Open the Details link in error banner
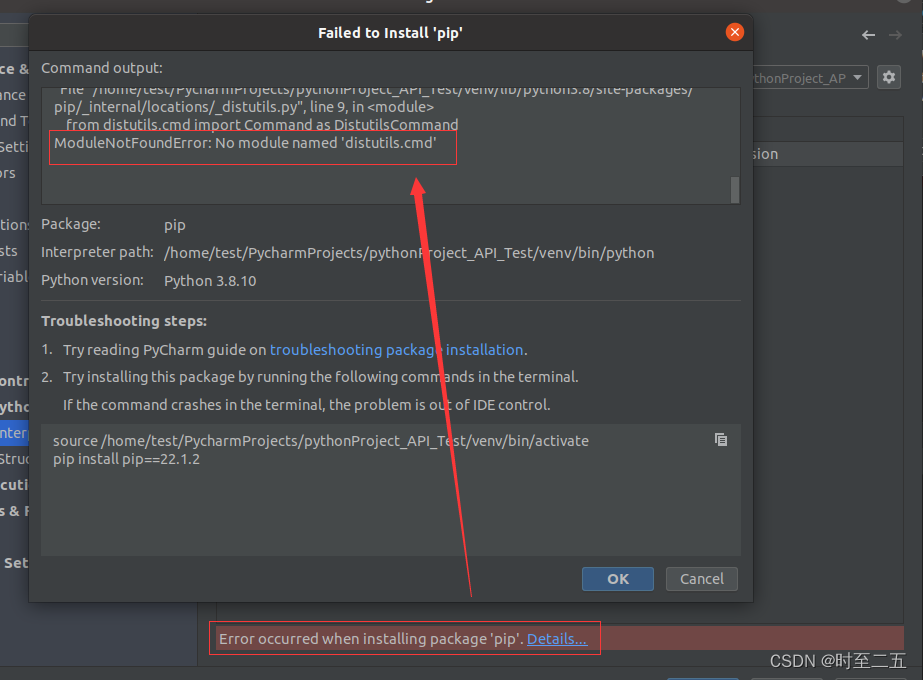Image resolution: width=923 pixels, height=680 pixels. pos(557,639)
